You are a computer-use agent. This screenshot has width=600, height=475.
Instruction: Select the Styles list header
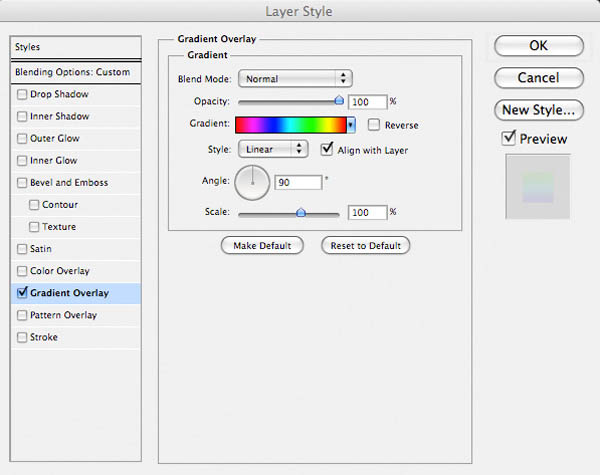[x=76, y=47]
